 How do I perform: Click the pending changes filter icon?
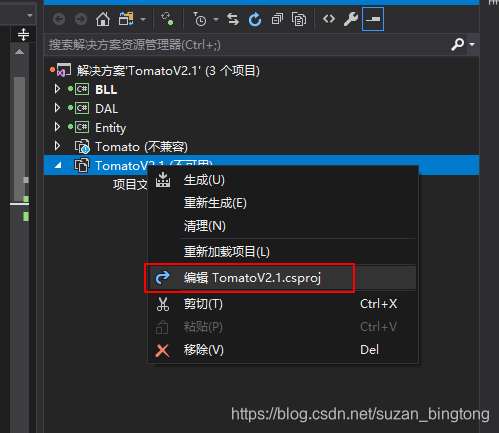[167, 19]
